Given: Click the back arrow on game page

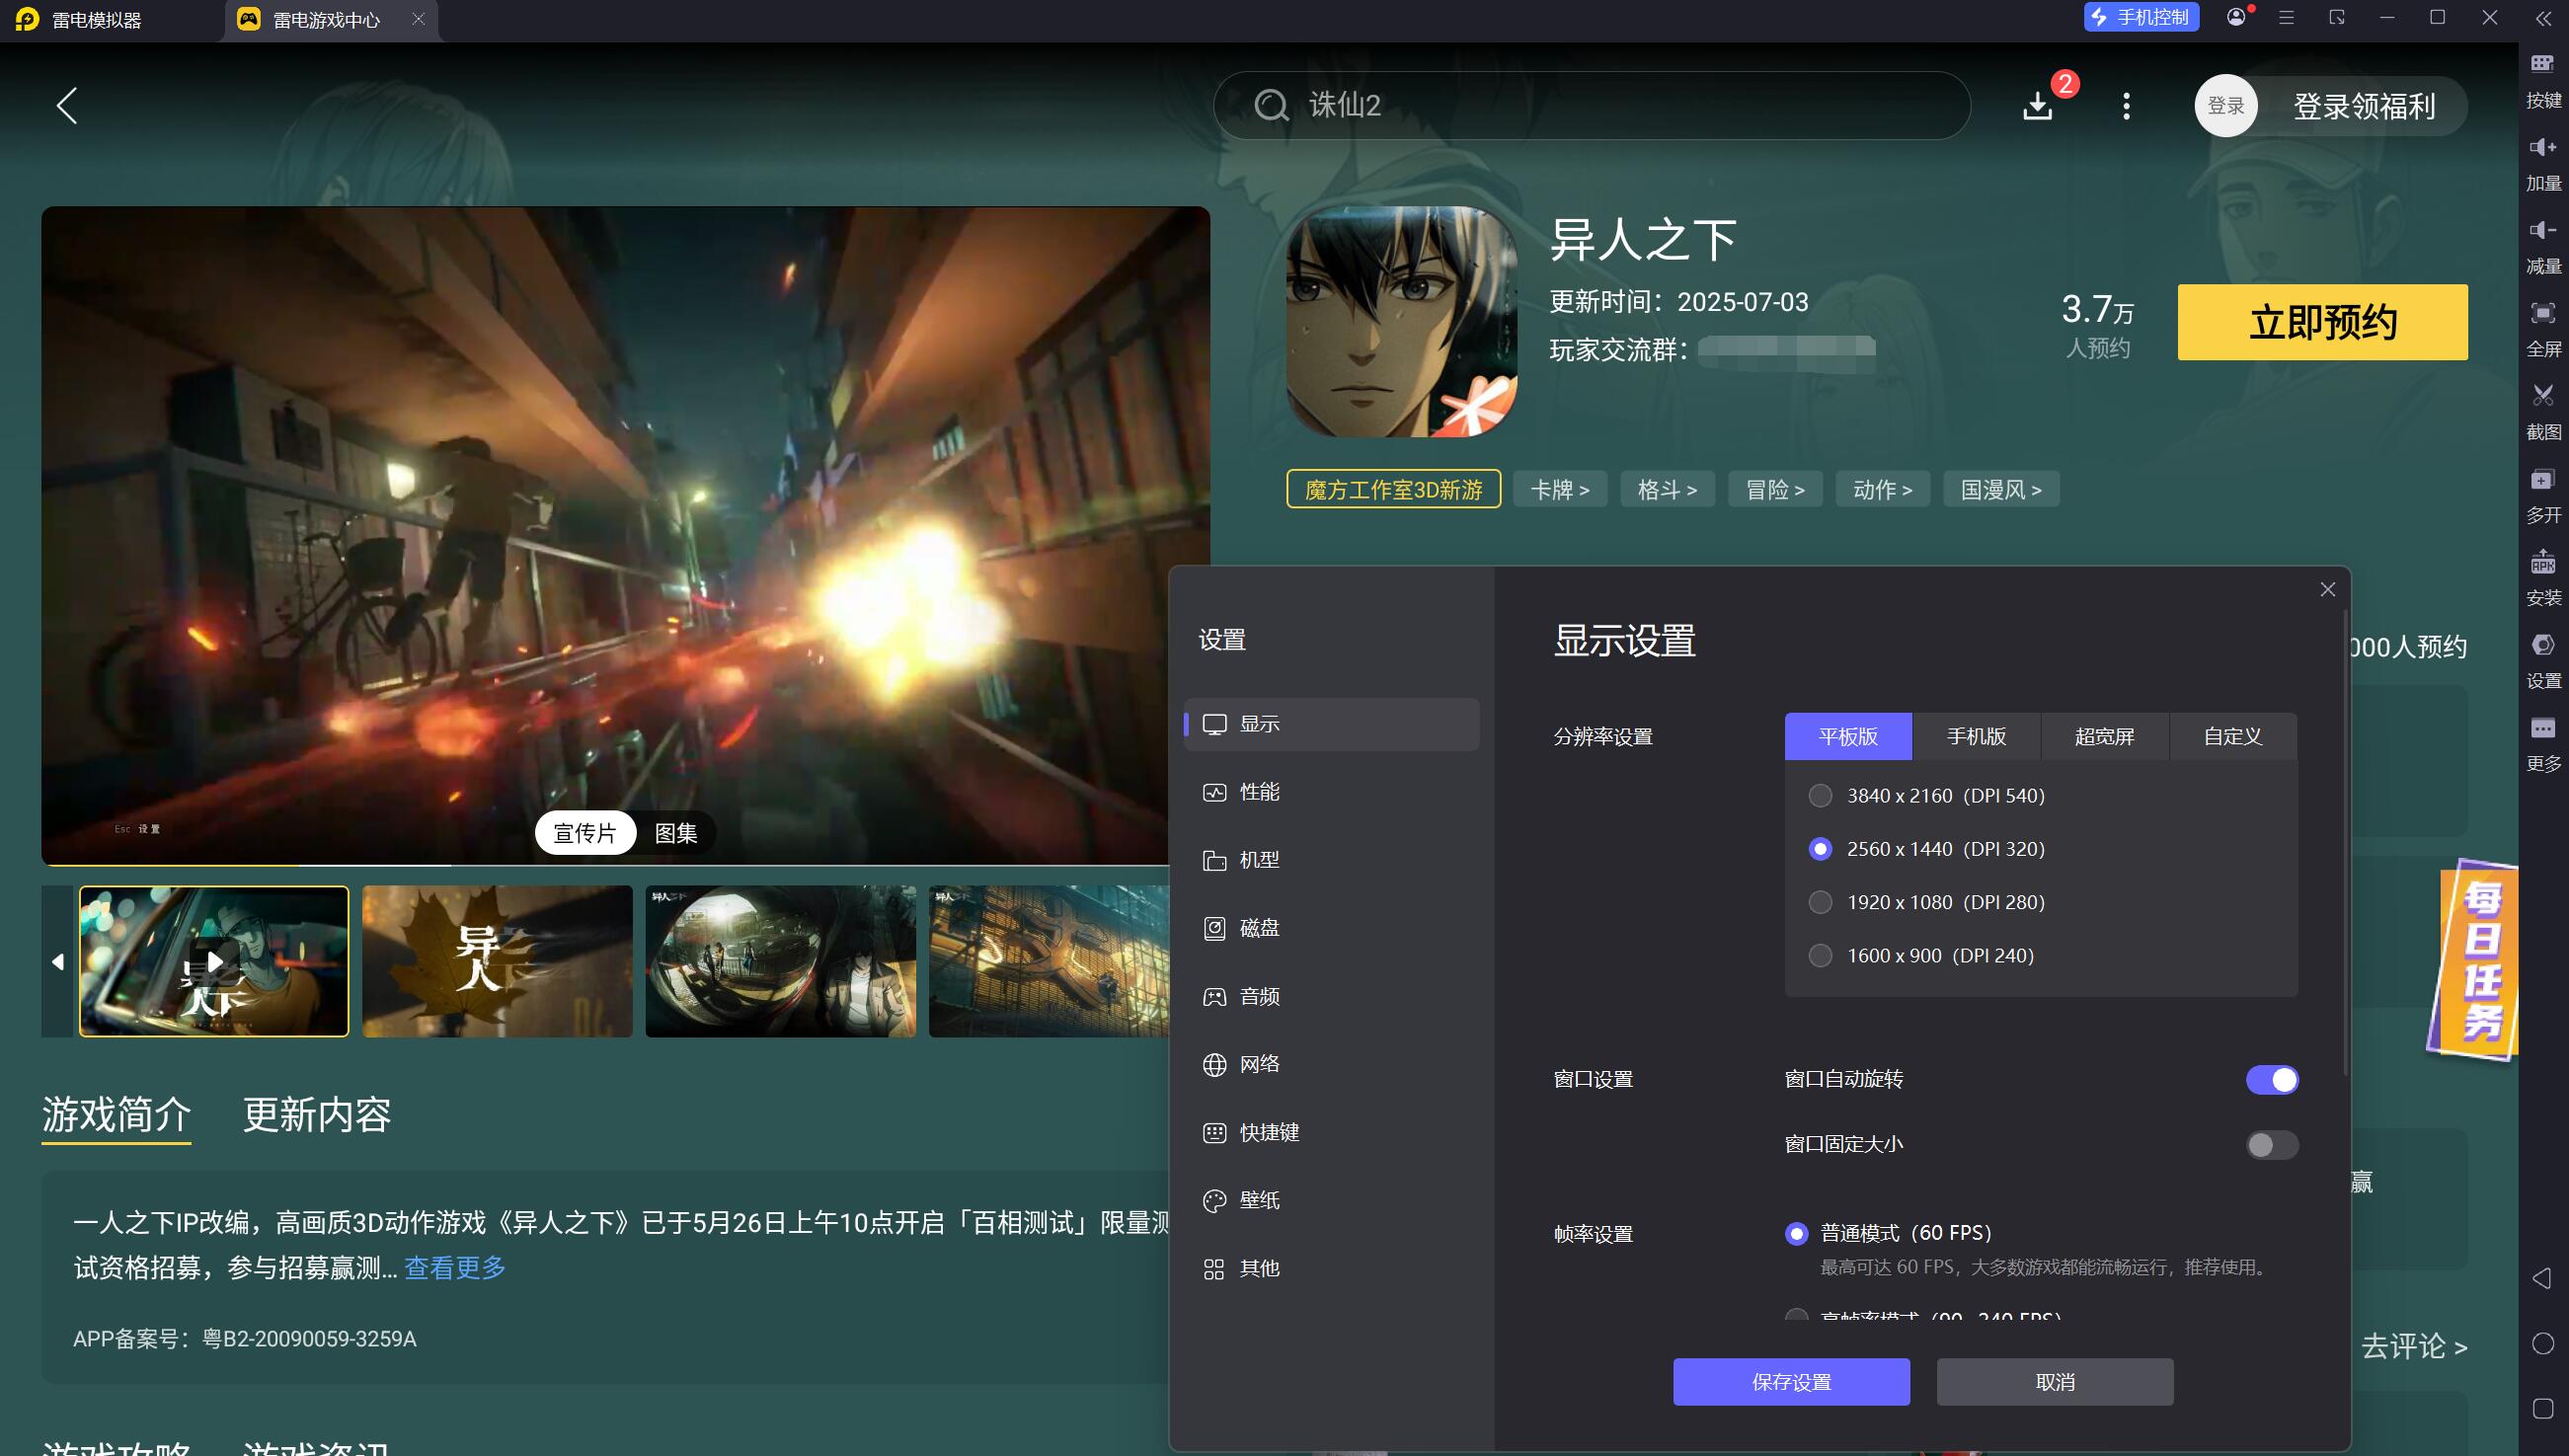Looking at the screenshot, I should click(x=66, y=106).
